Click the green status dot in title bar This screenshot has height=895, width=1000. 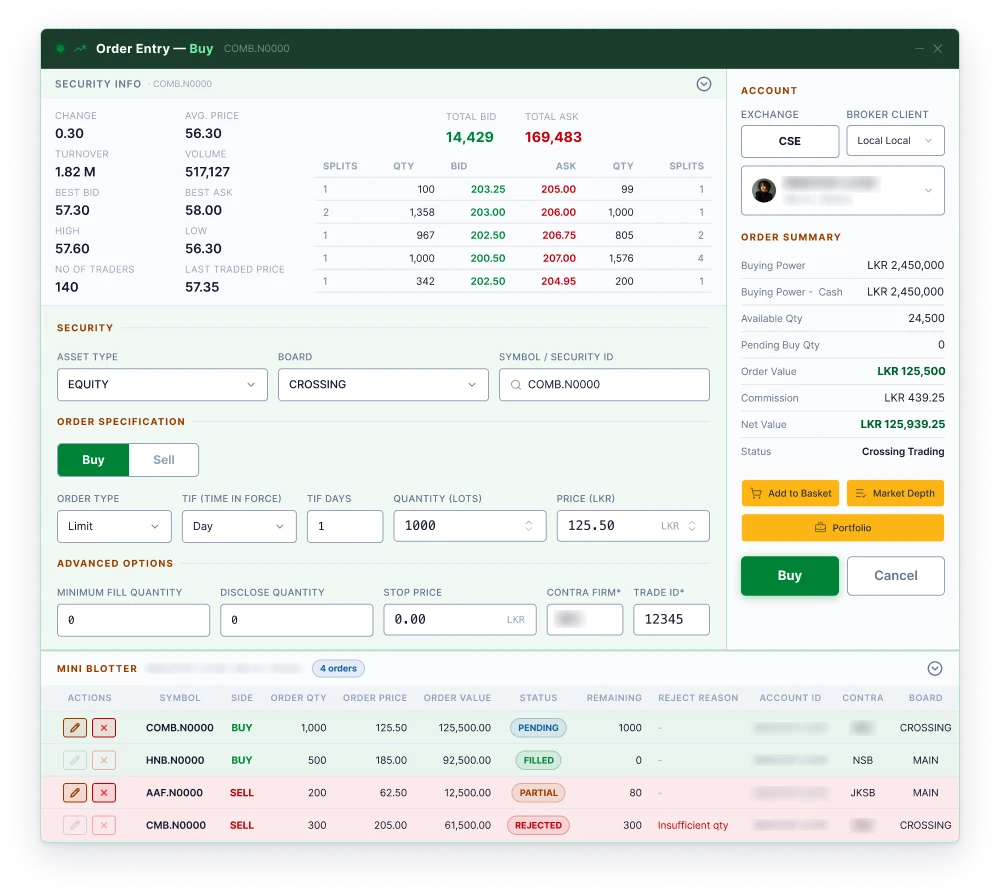[x=61, y=48]
